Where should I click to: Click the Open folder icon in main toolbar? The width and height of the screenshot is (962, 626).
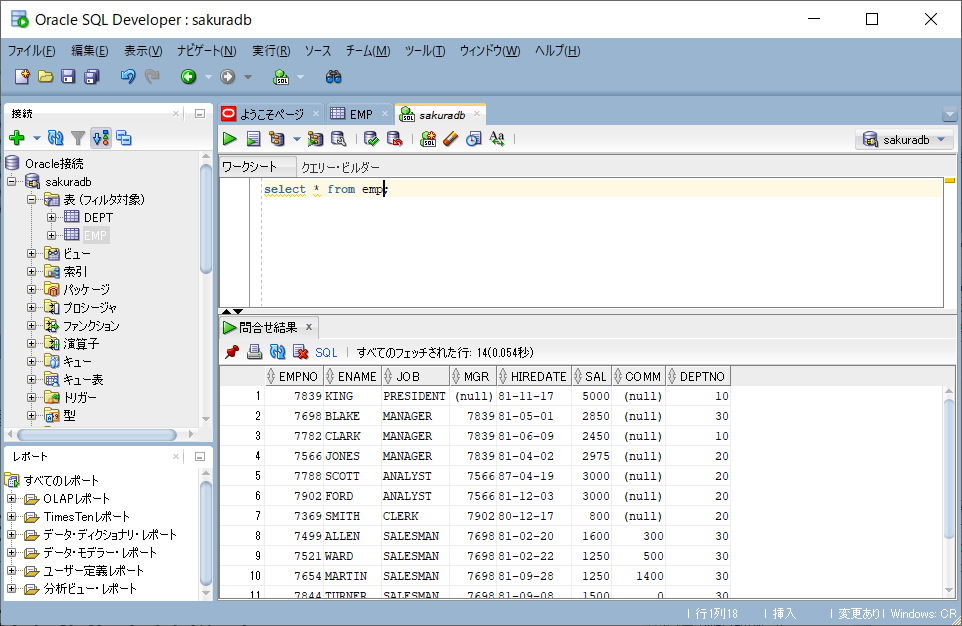[45, 77]
